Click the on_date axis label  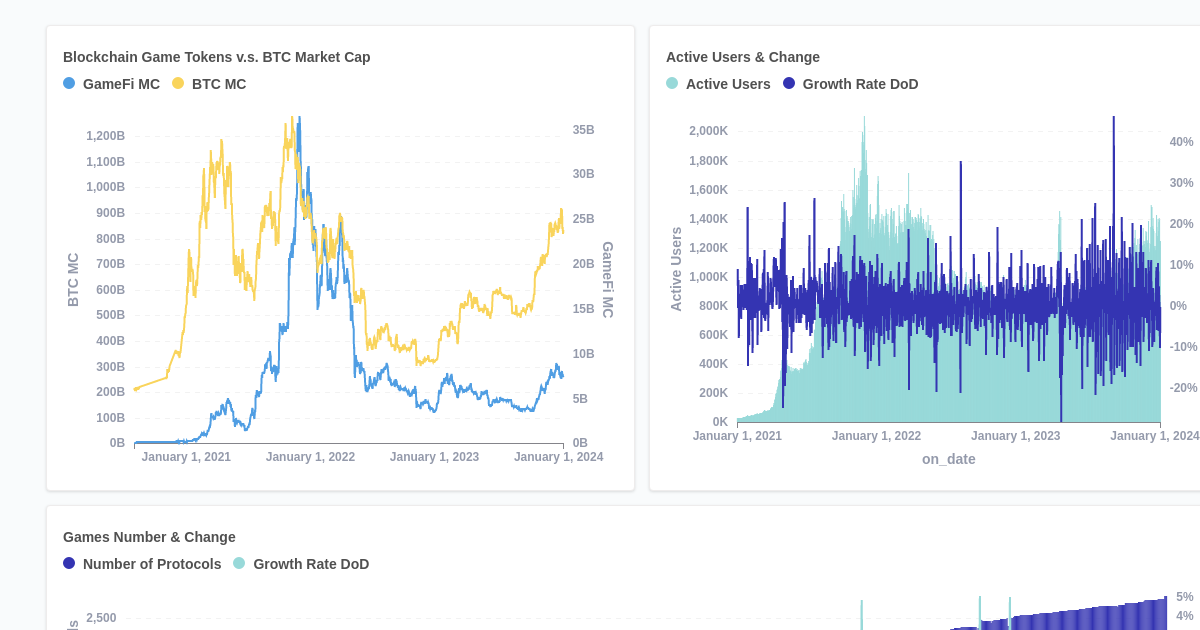(948, 459)
